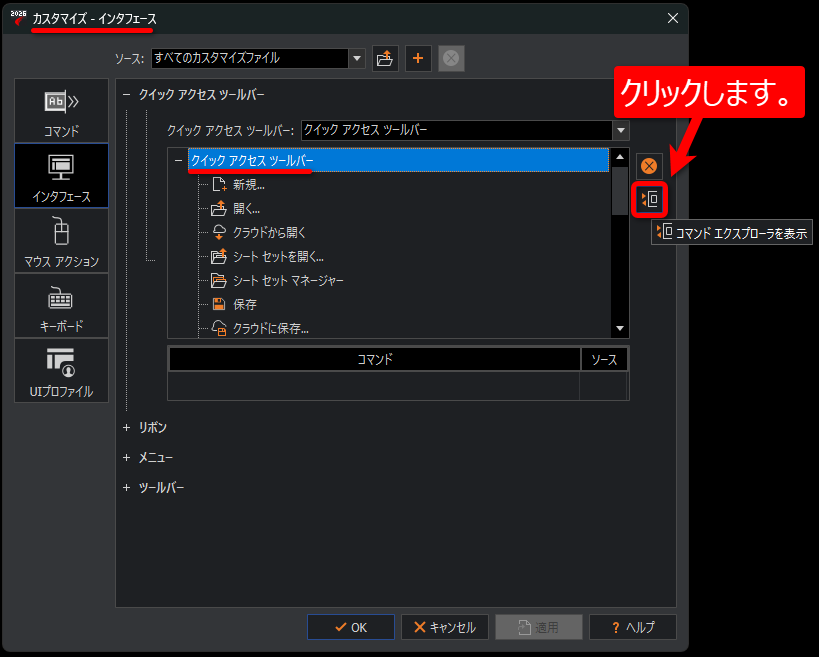Click the クラウドに保存 cloud icon
Viewport: 819px width, 657px height.
click(219, 328)
